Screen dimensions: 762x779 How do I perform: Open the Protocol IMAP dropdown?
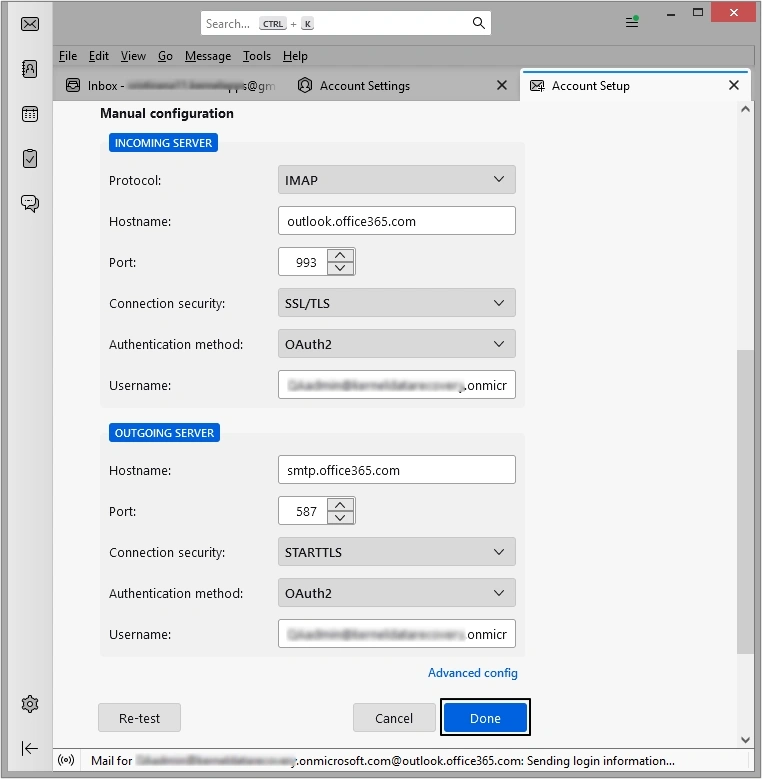(x=396, y=180)
